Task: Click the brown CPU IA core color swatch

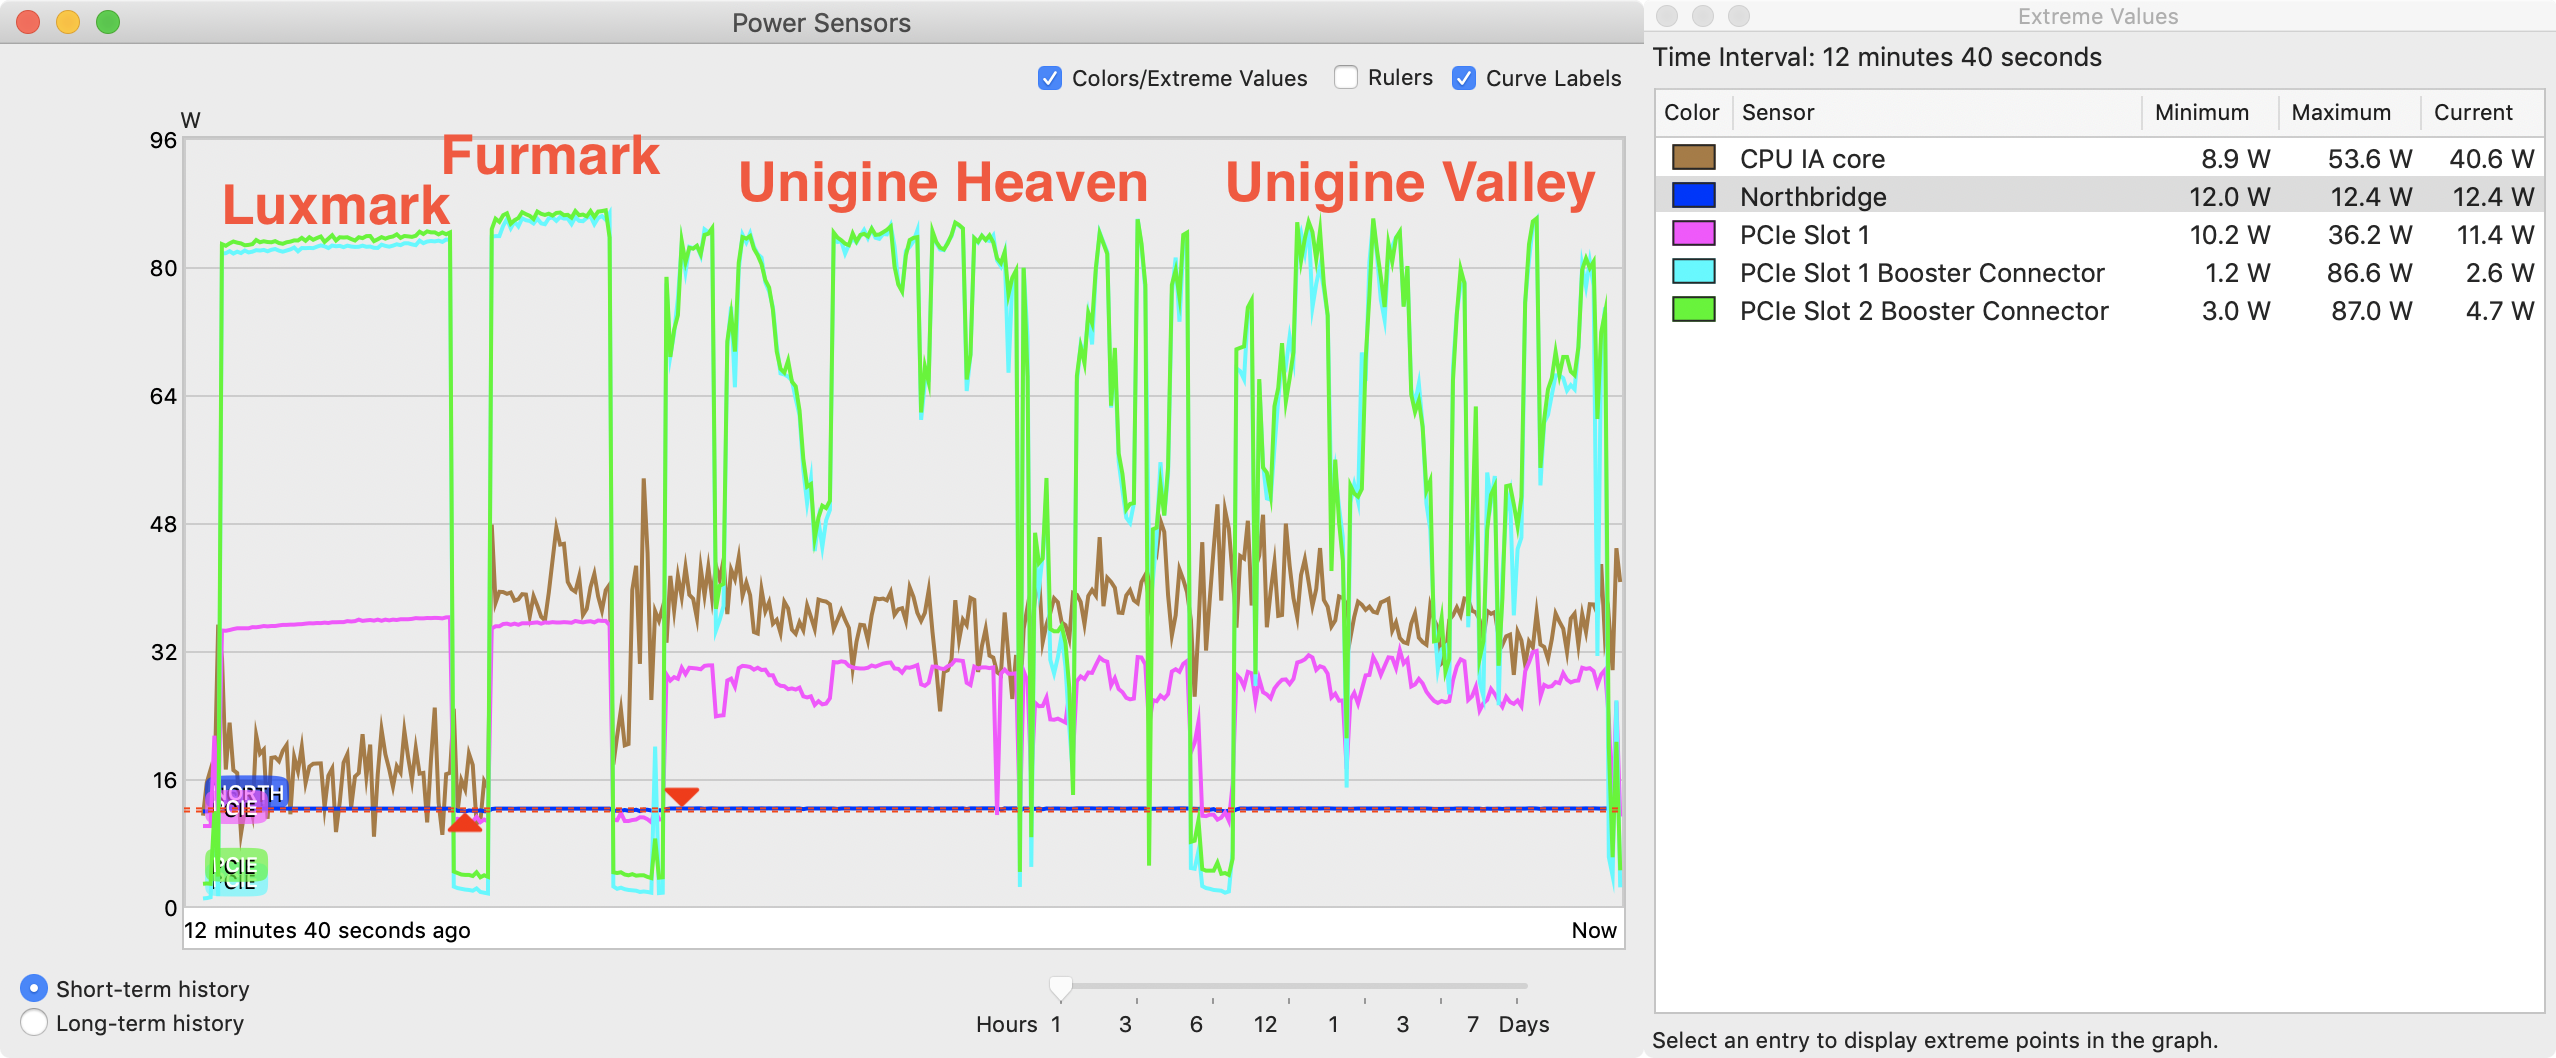Action: (1694, 158)
